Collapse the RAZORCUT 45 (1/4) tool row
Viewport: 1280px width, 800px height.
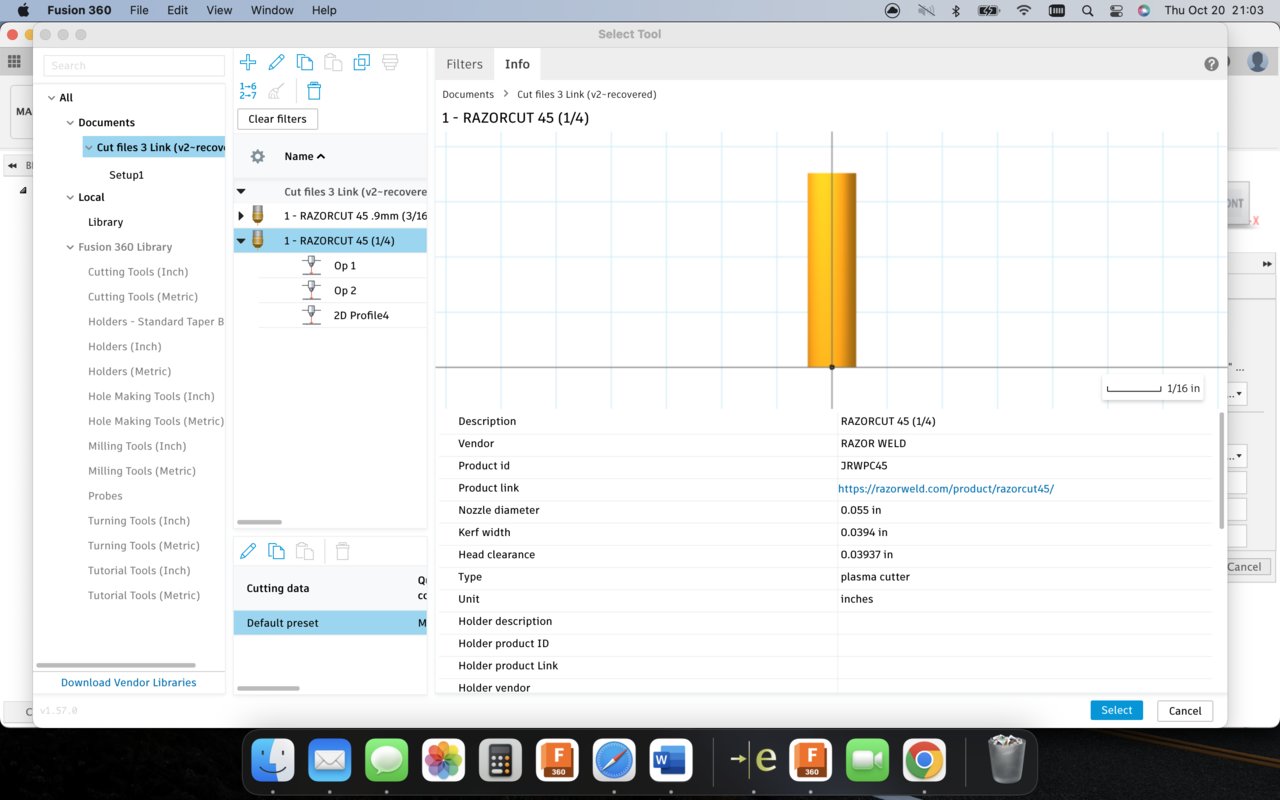pyautogui.click(x=241, y=241)
